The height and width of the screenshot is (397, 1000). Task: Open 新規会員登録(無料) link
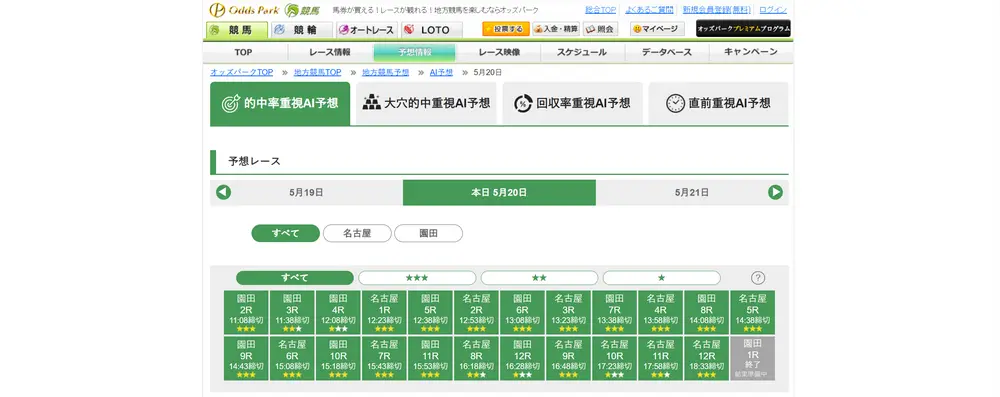[x=717, y=10]
